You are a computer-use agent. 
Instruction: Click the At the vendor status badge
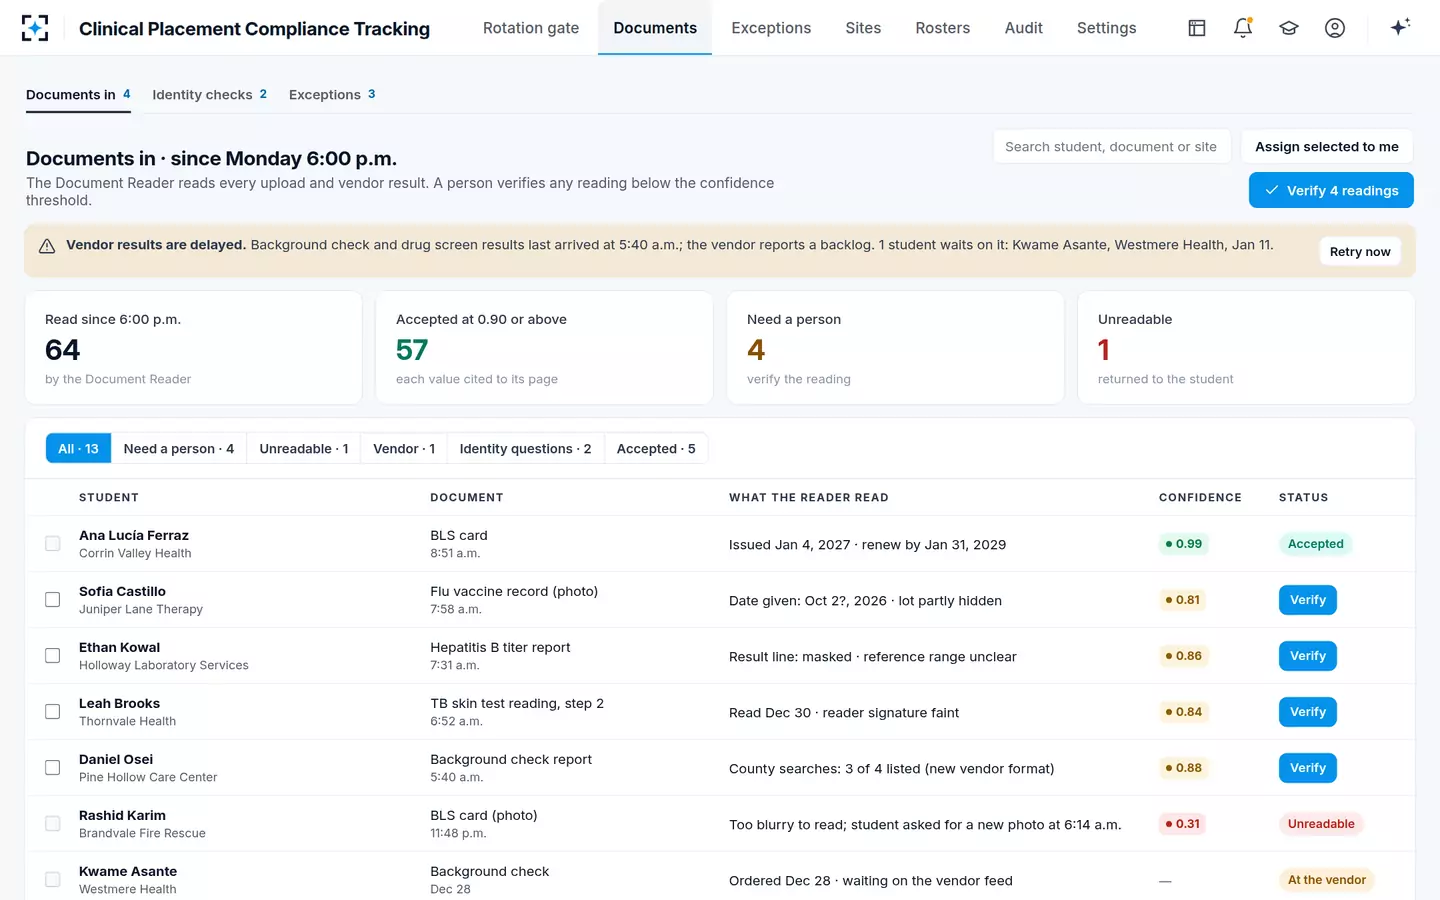point(1327,880)
